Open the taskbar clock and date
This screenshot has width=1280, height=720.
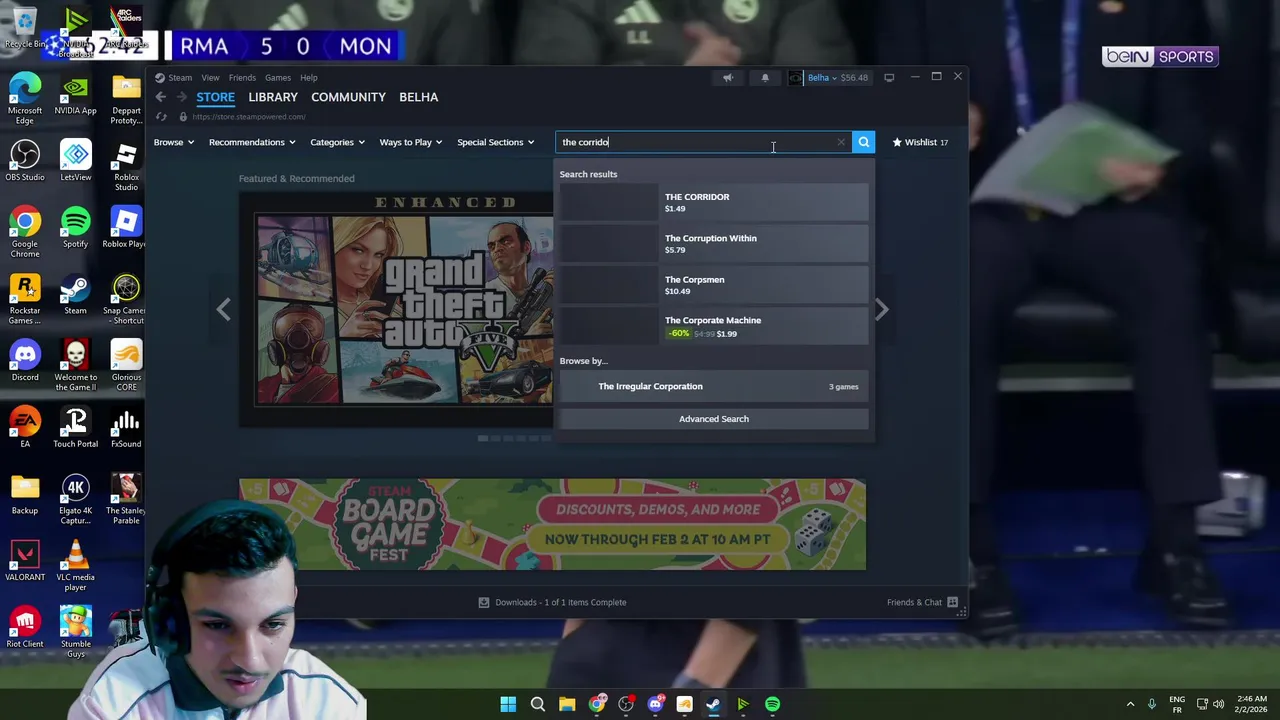[1251, 704]
